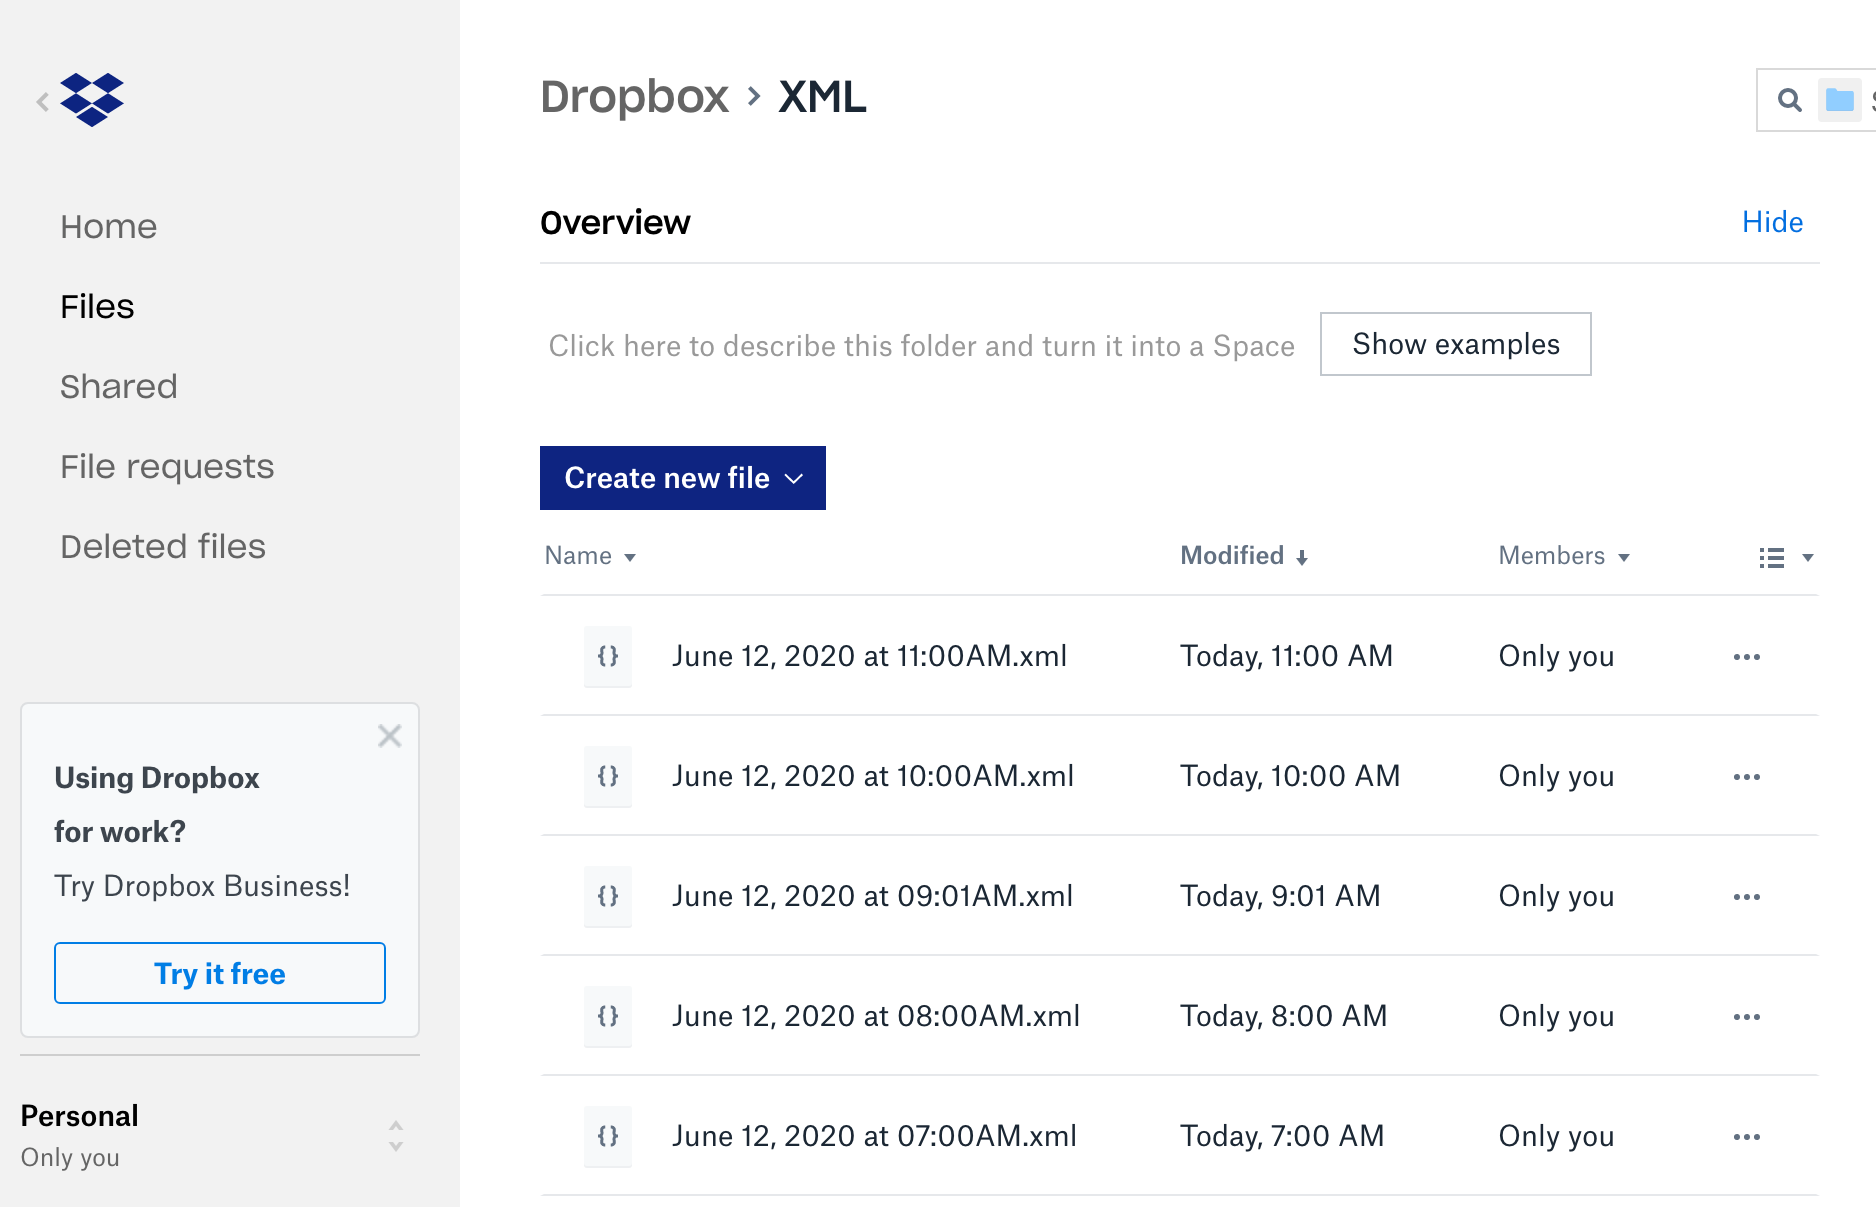Click the folder icon in search box
This screenshot has height=1207, width=1876.
[1839, 100]
